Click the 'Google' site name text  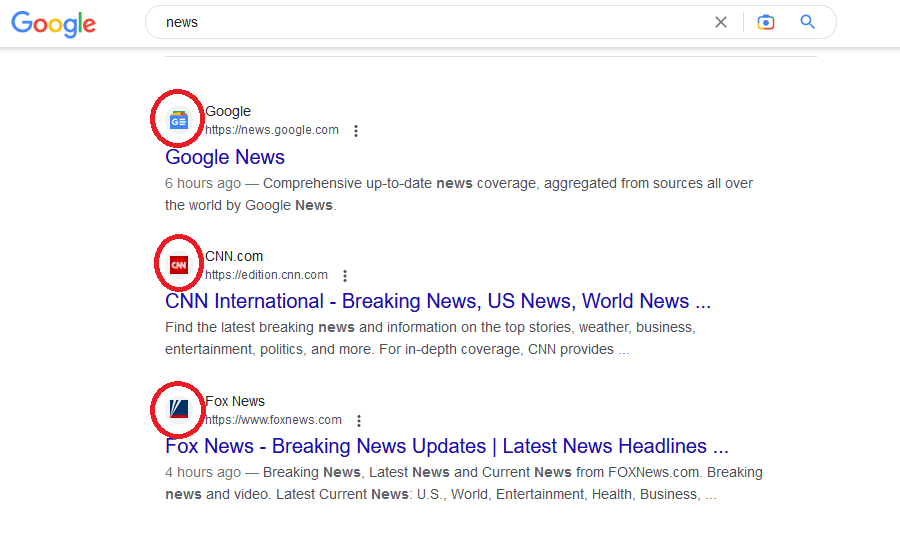228,111
